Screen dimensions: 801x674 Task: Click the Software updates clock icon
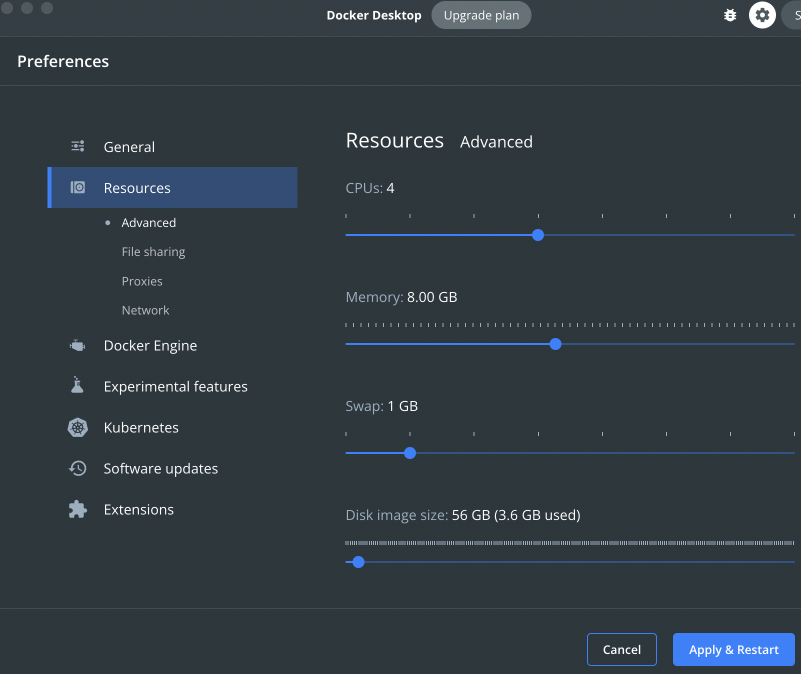[78, 468]
